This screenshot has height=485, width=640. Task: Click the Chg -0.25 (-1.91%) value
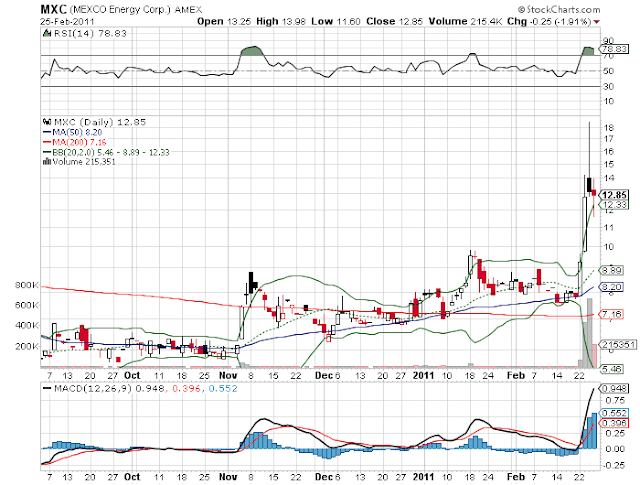click(549, 21)
